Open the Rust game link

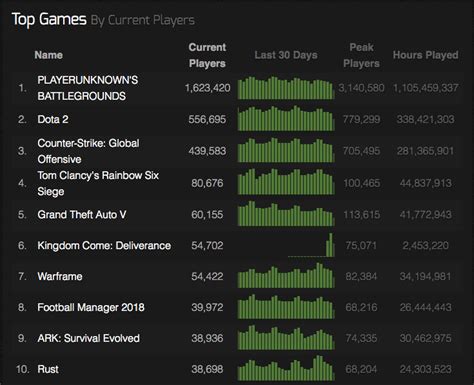pos(48,369)
